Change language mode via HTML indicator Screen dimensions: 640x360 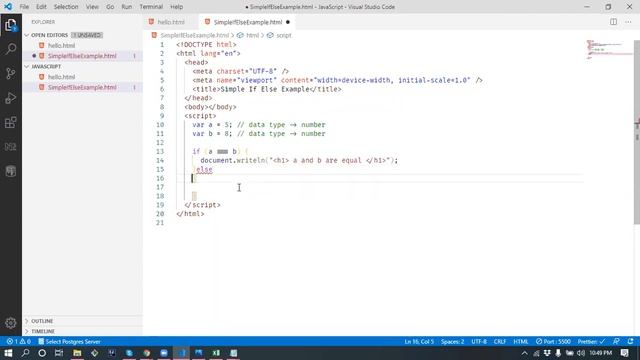click(521, 342)
